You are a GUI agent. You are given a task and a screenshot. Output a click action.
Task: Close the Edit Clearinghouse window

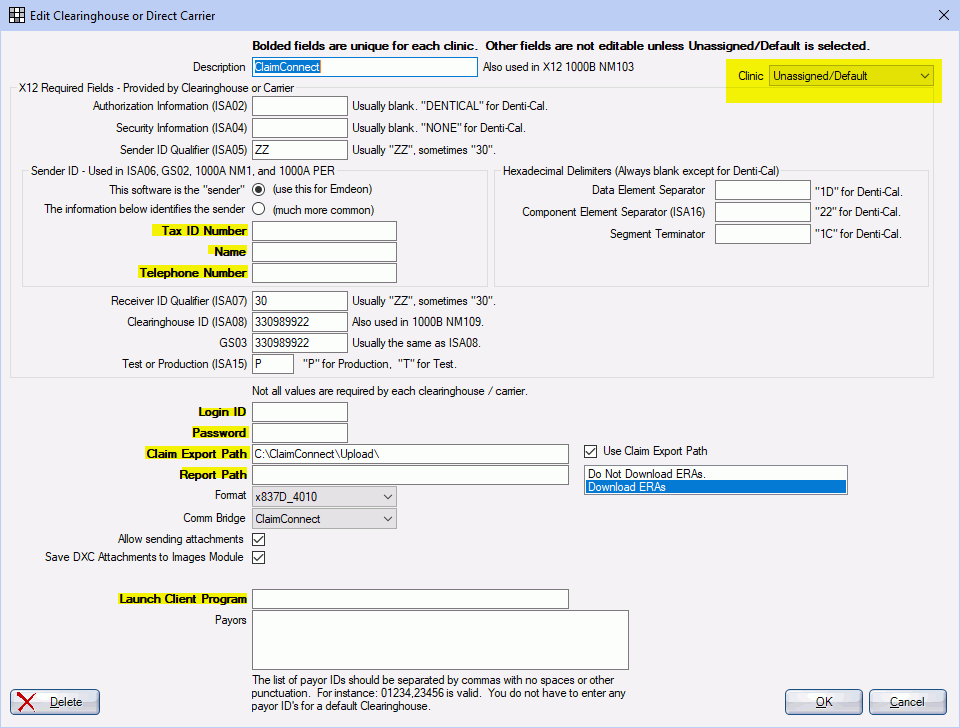coord(943,15)
